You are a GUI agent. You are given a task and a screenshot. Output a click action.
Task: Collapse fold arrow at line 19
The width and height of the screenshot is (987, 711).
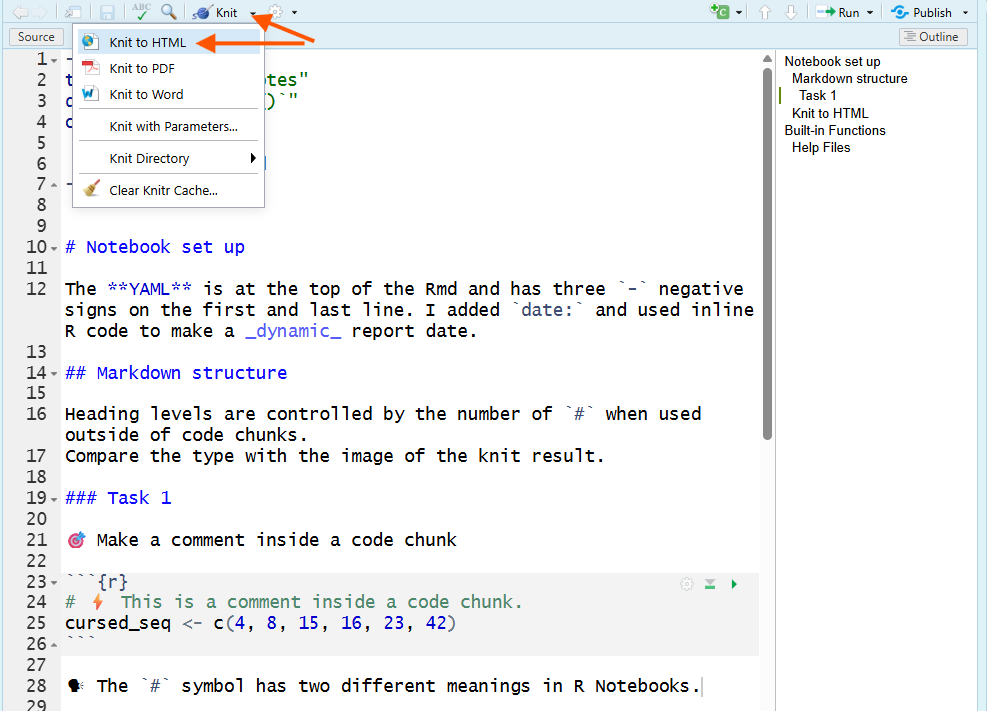(x=54, y=500)
